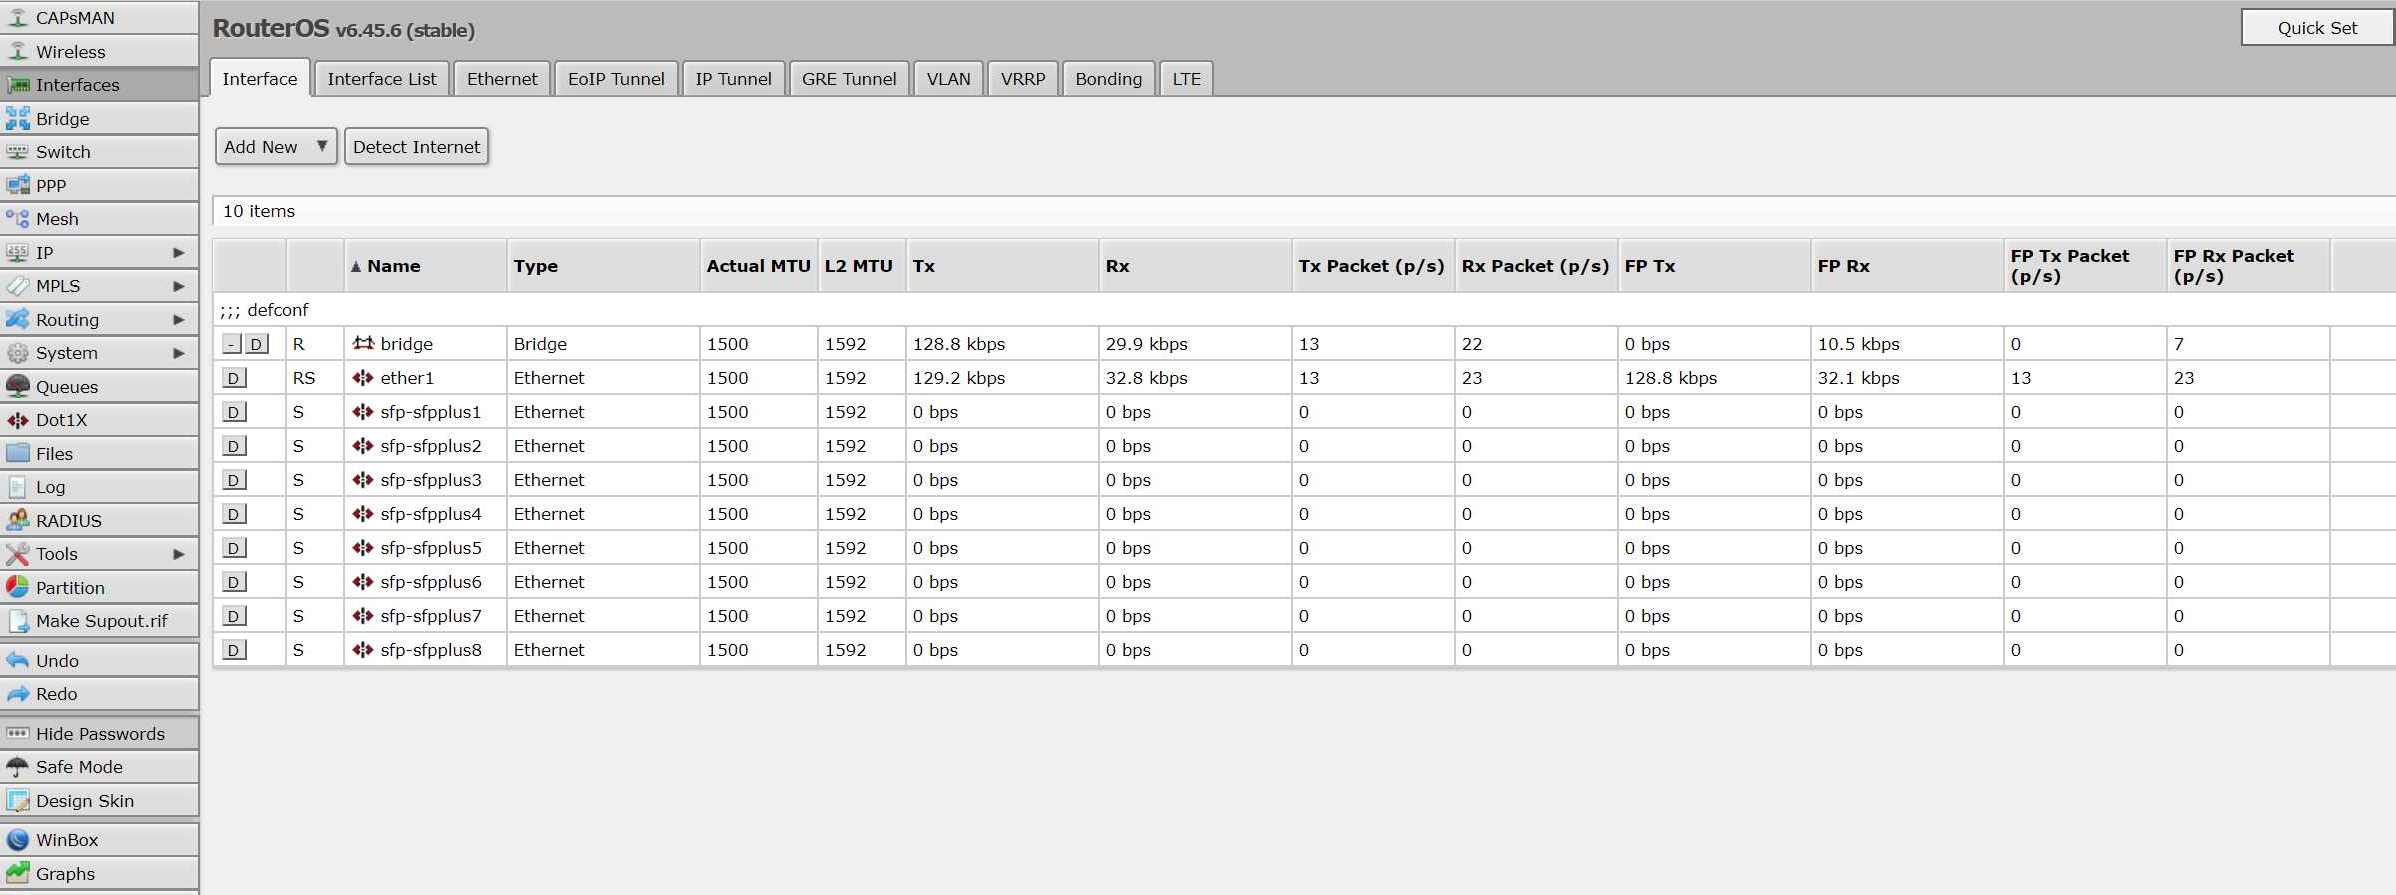Image resolution: width=2396 pixels, height=895 pixels.
Task: Switch to the Interface List tab
Action: click(x=382, y=79)
